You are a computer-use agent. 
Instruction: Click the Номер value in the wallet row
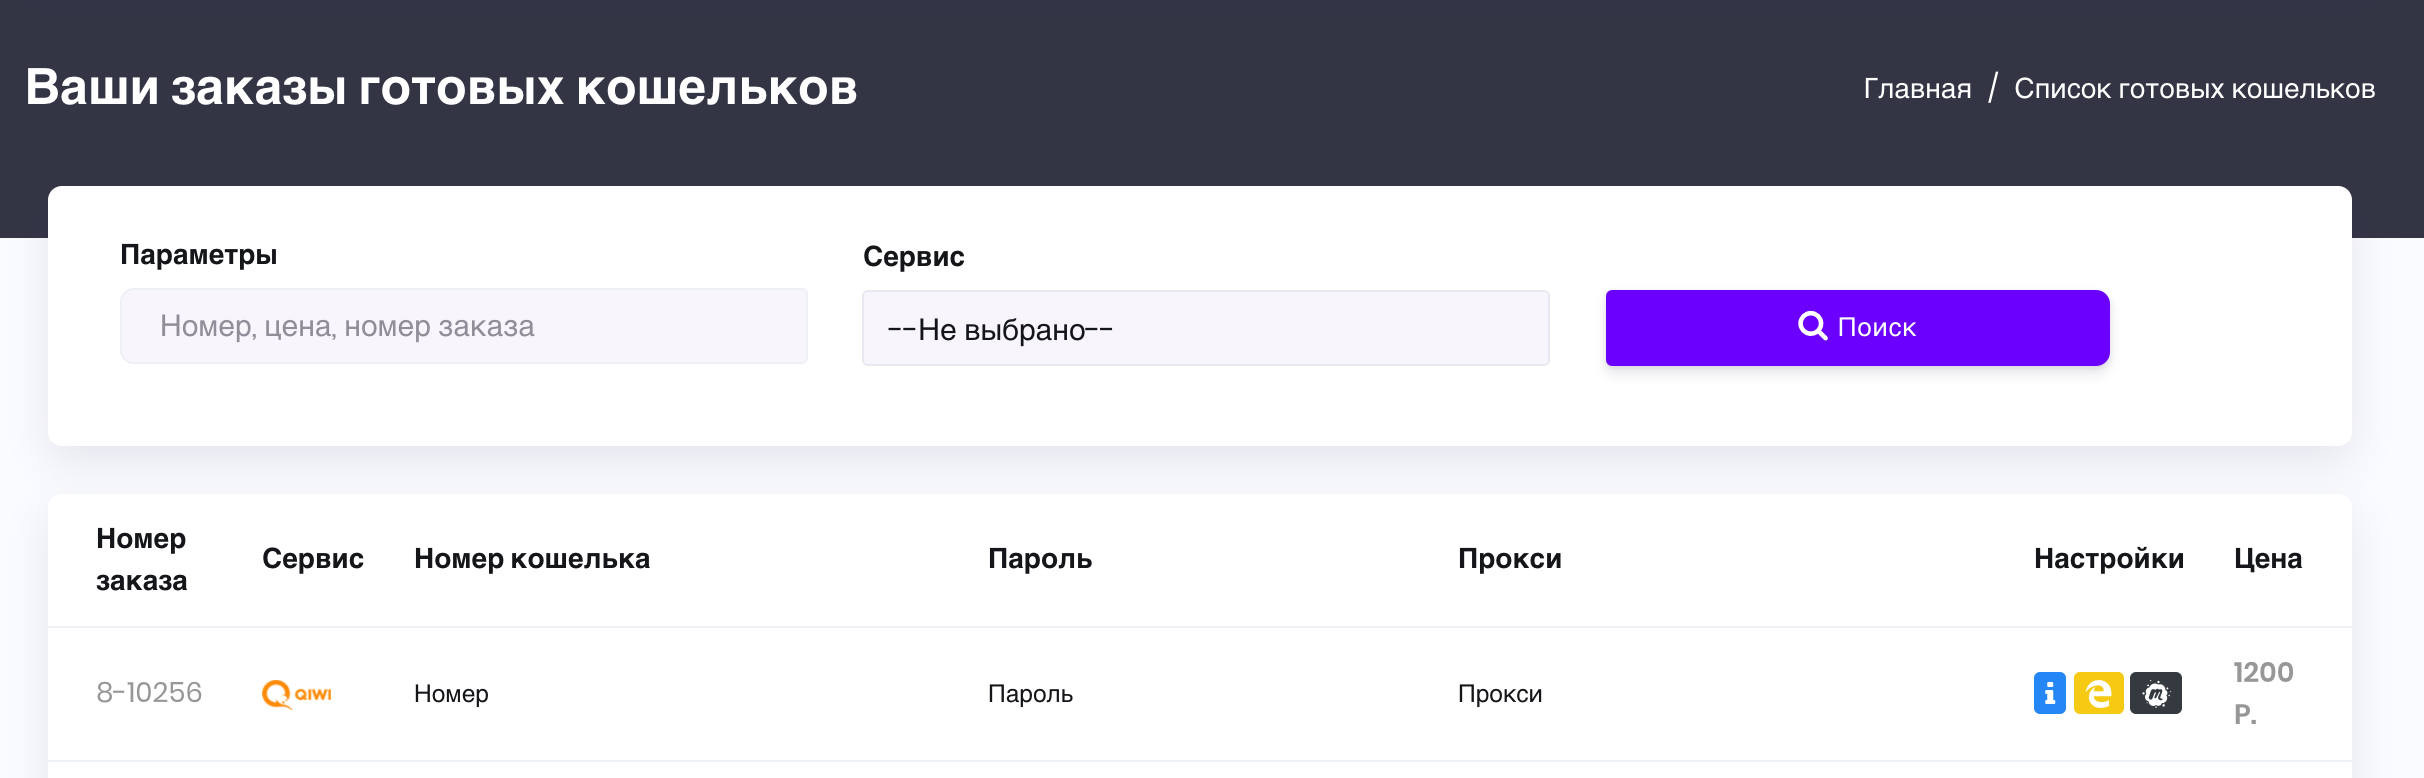point(451,694)
